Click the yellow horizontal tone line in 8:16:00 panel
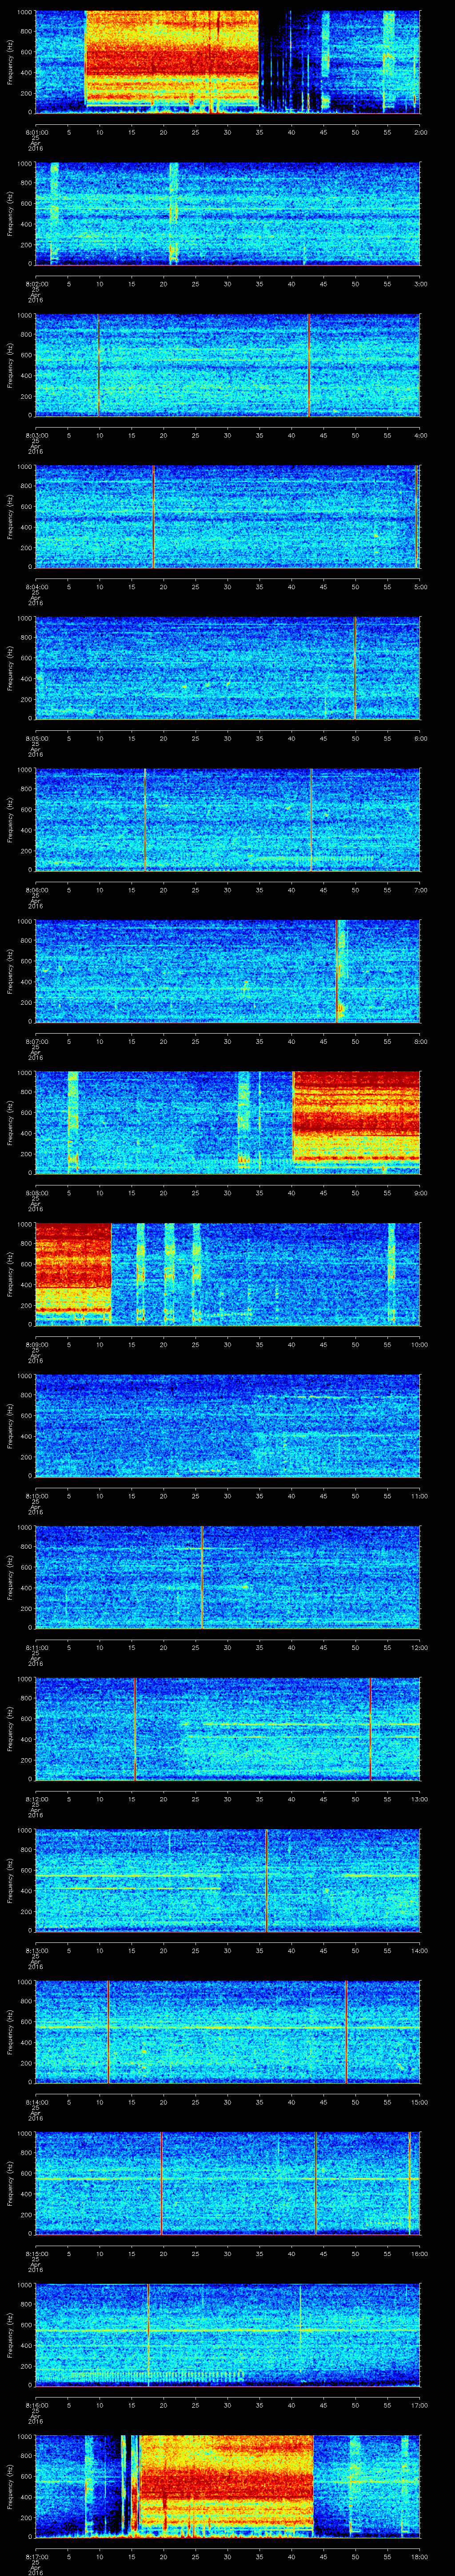Viewport: 455px width, 2576px height. click(x=228, y=2330)
